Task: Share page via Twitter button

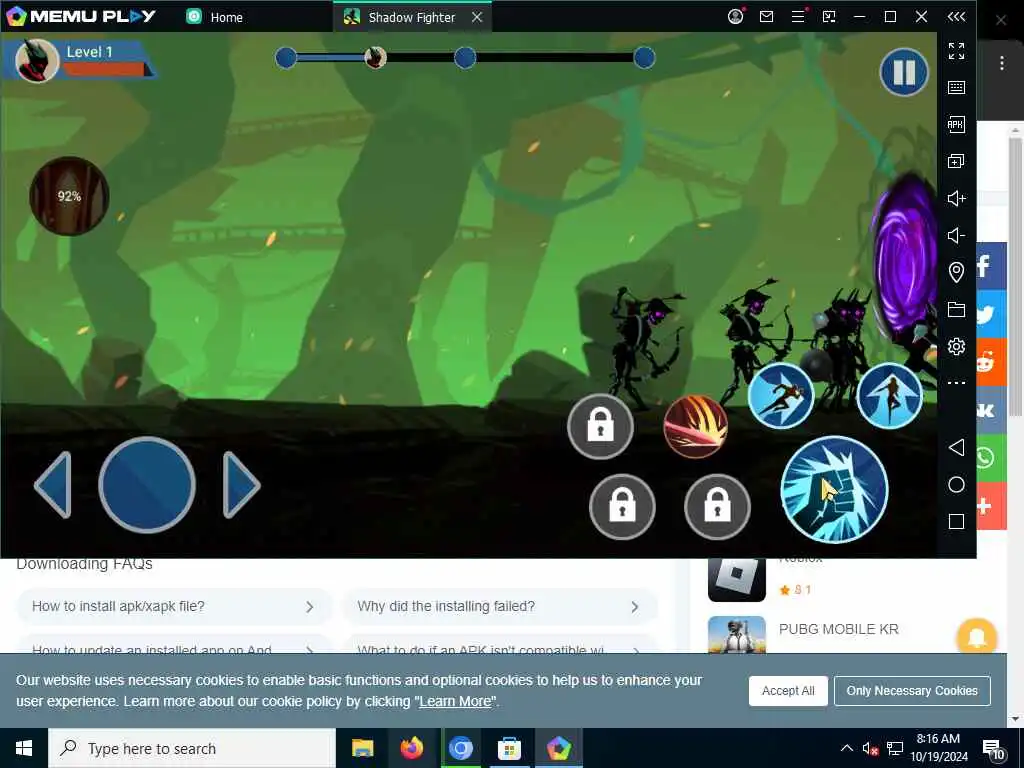Action: 991,314
